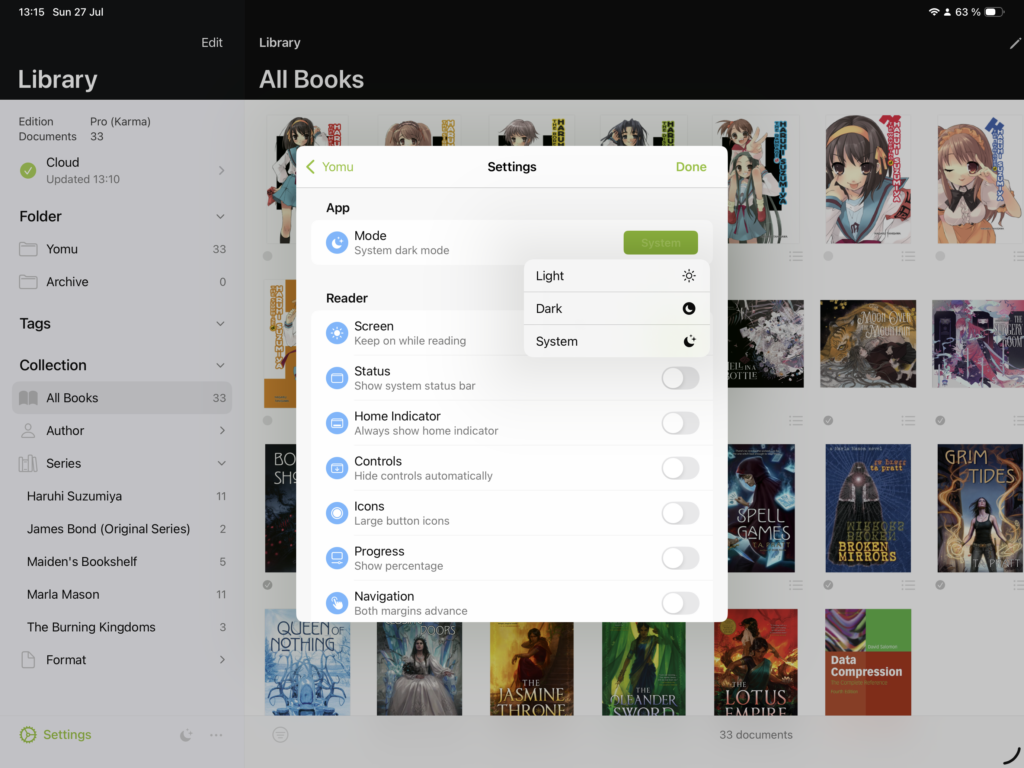Open the Queen of Nothing book cover
1024x768 pixels.
[308, 669]
